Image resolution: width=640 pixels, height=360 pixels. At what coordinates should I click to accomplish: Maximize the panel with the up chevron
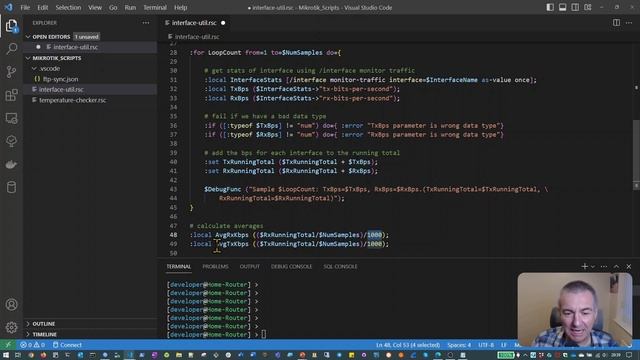pos(616,267)
